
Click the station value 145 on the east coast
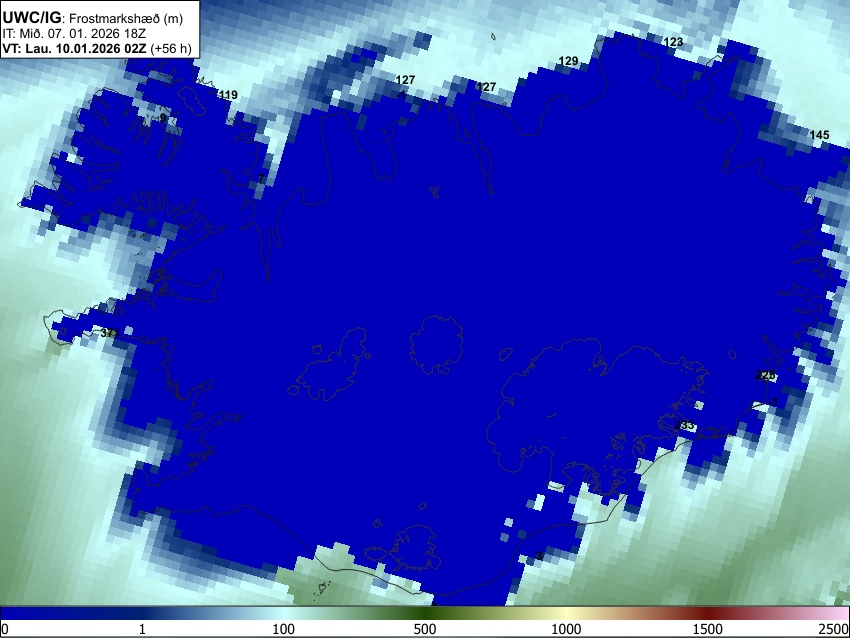point(819,135)
